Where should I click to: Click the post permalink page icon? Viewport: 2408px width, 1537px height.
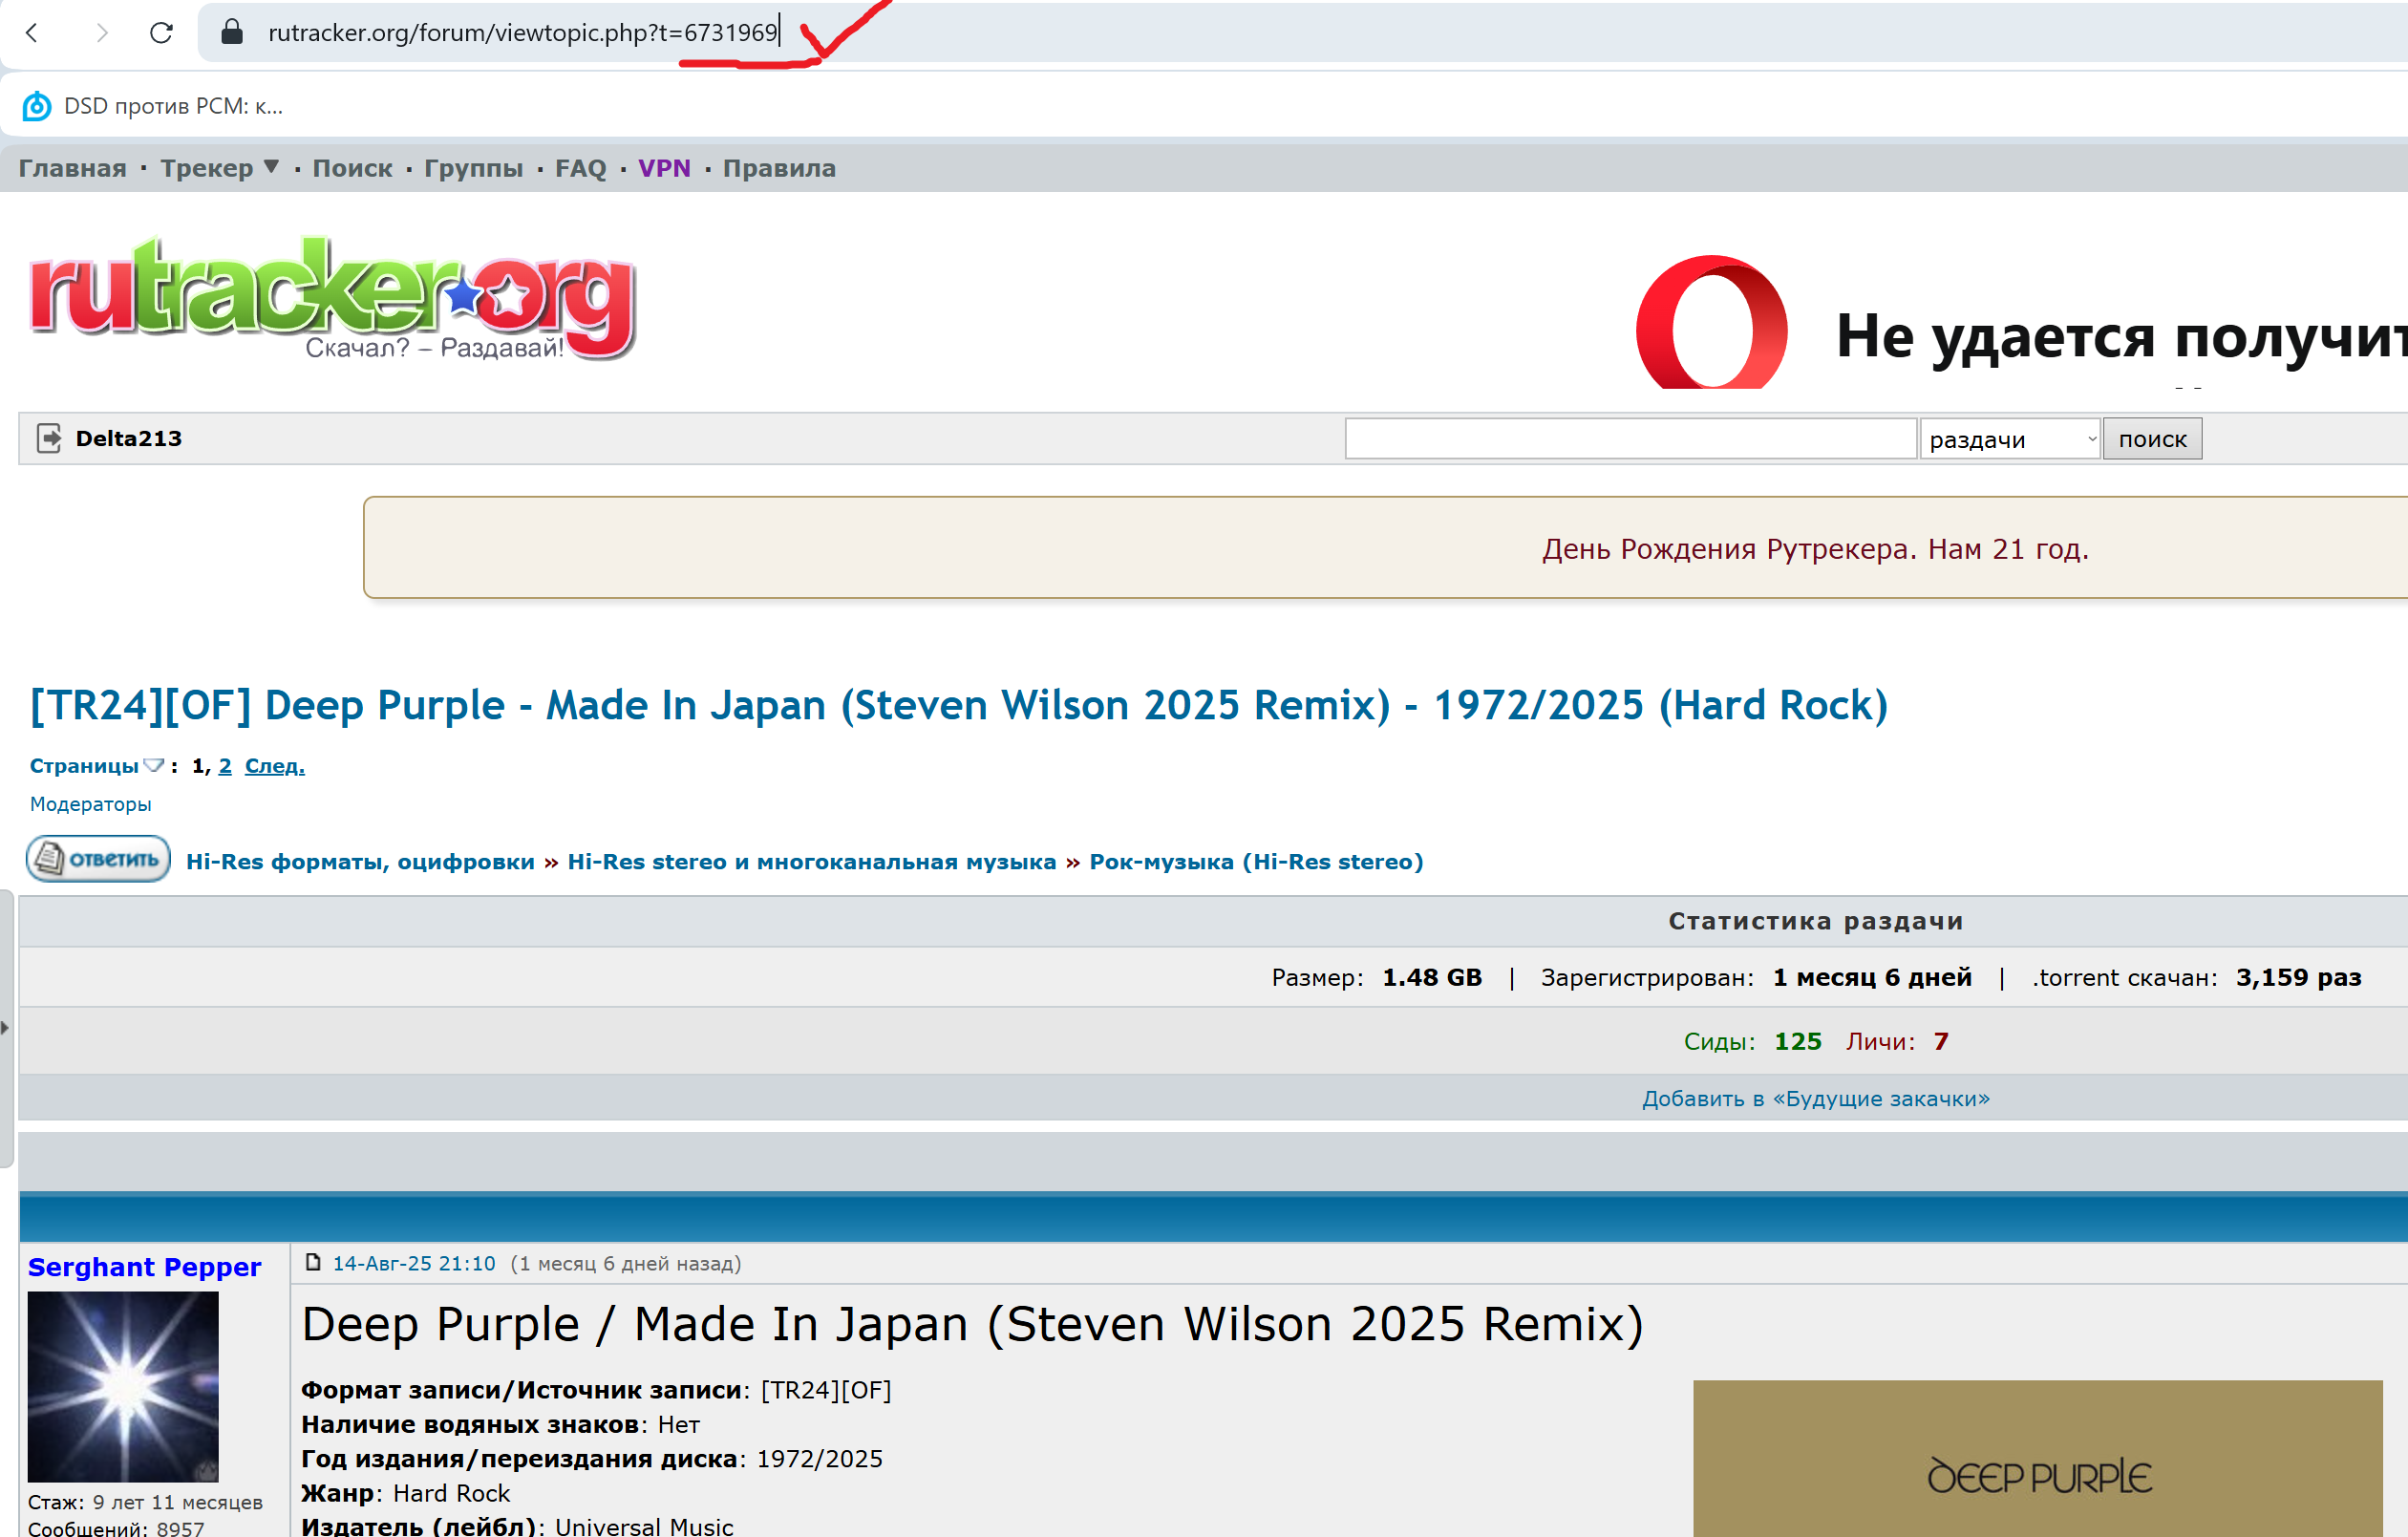pyautogui.click(x=313, y=1262)
